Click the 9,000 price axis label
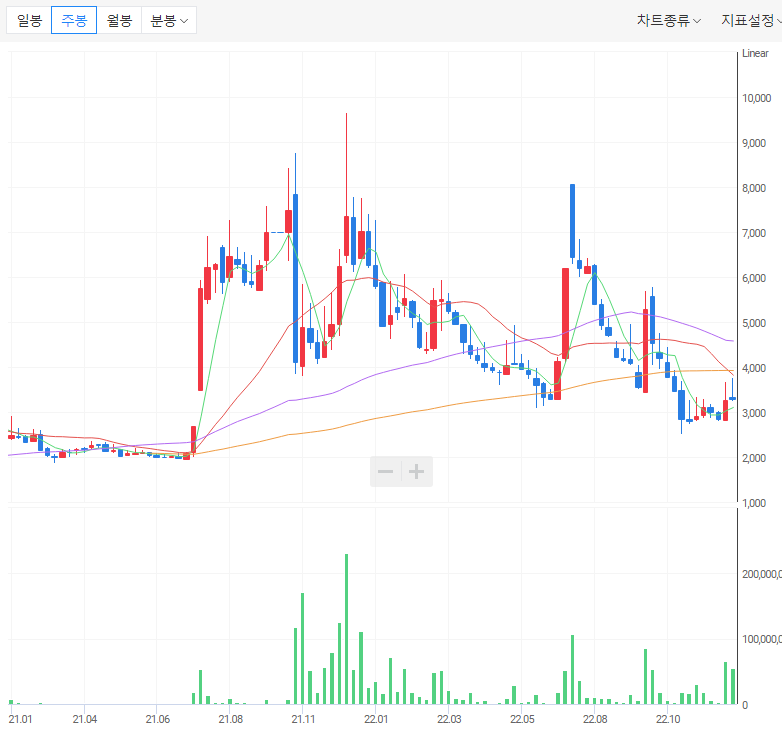782x736 pixels. click(x=754, y=143)
